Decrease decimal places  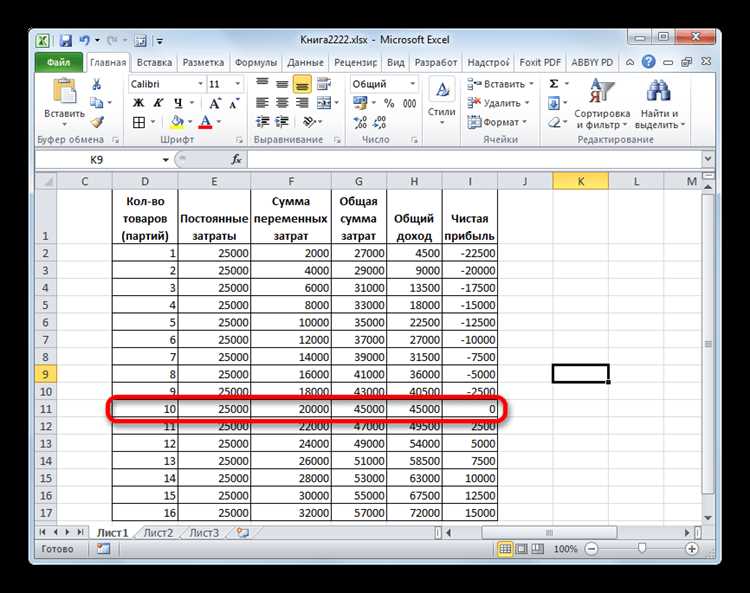(380, 123)
